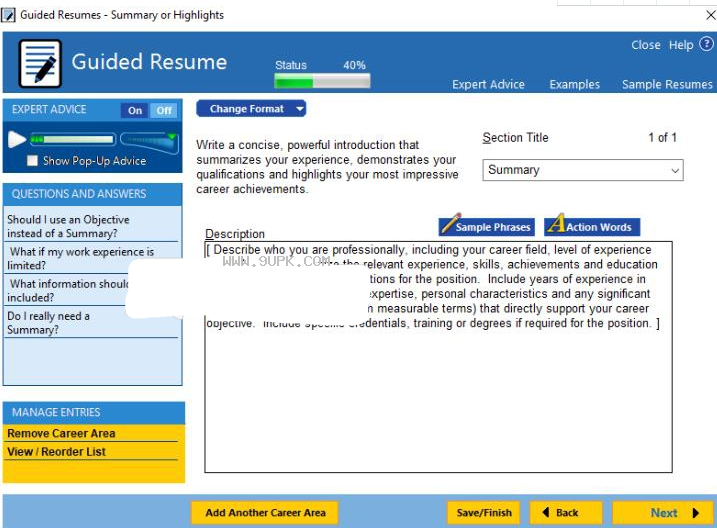Open question 'What information should be included'

67,290
